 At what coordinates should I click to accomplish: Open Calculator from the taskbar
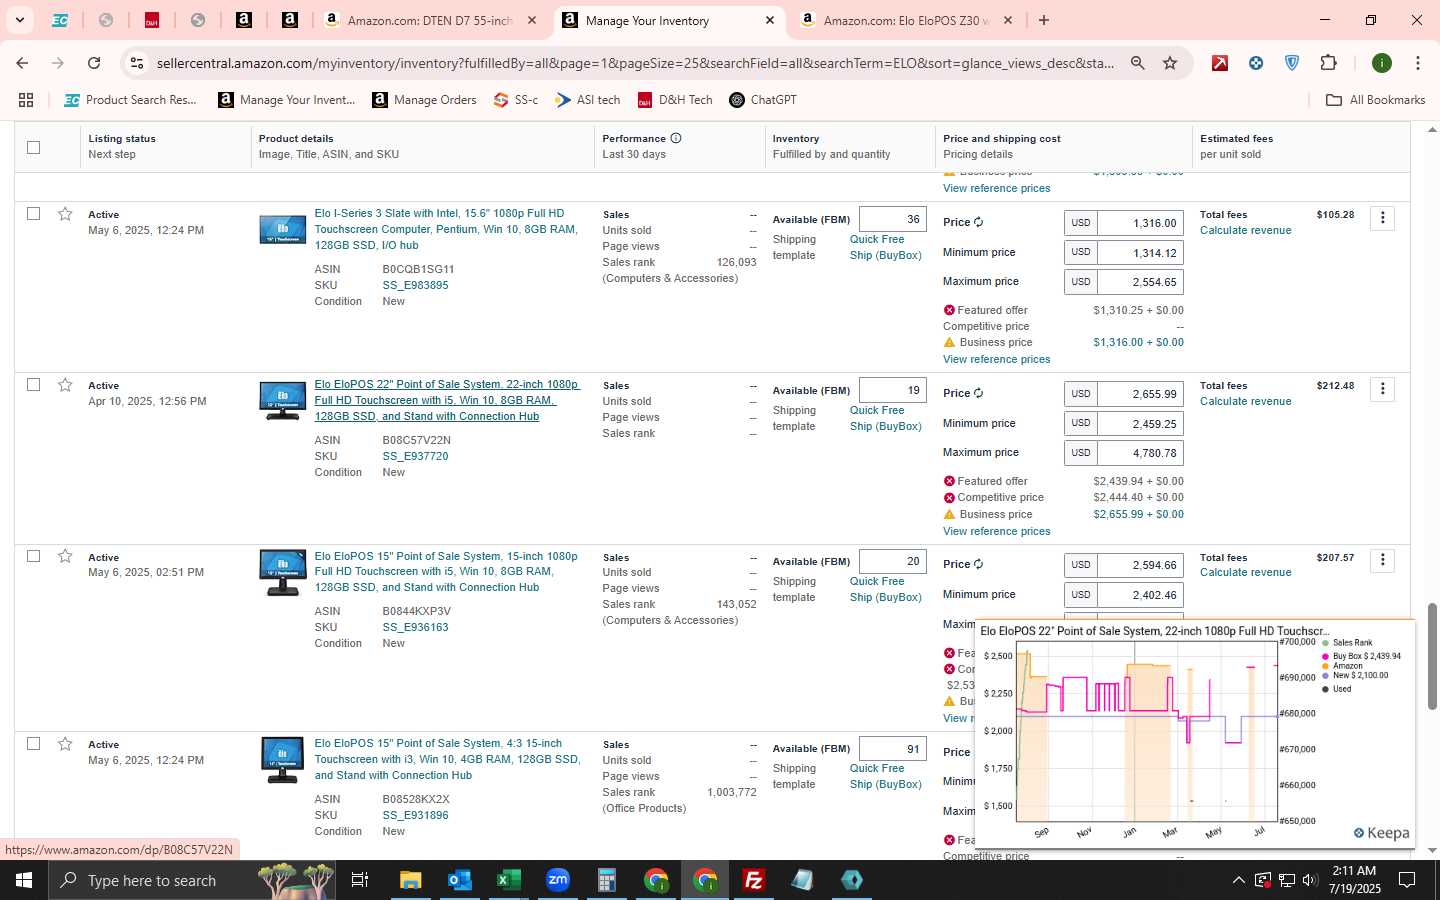tap(606, 880)
